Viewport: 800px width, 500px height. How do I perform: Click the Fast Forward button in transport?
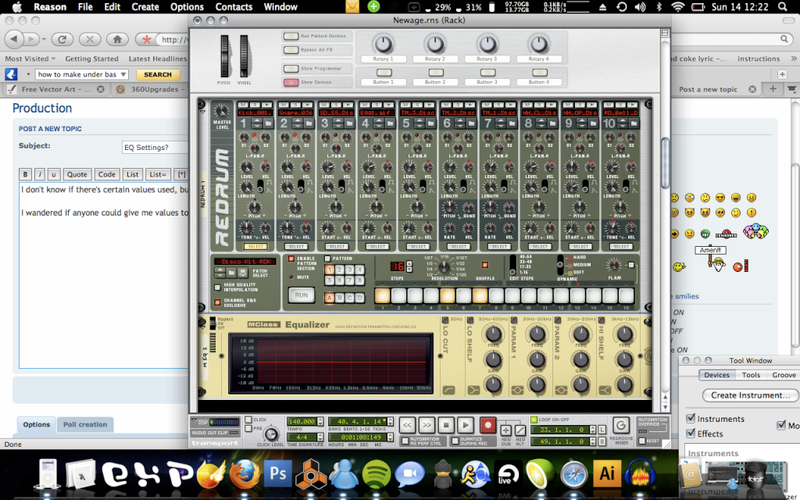[427, 424]
